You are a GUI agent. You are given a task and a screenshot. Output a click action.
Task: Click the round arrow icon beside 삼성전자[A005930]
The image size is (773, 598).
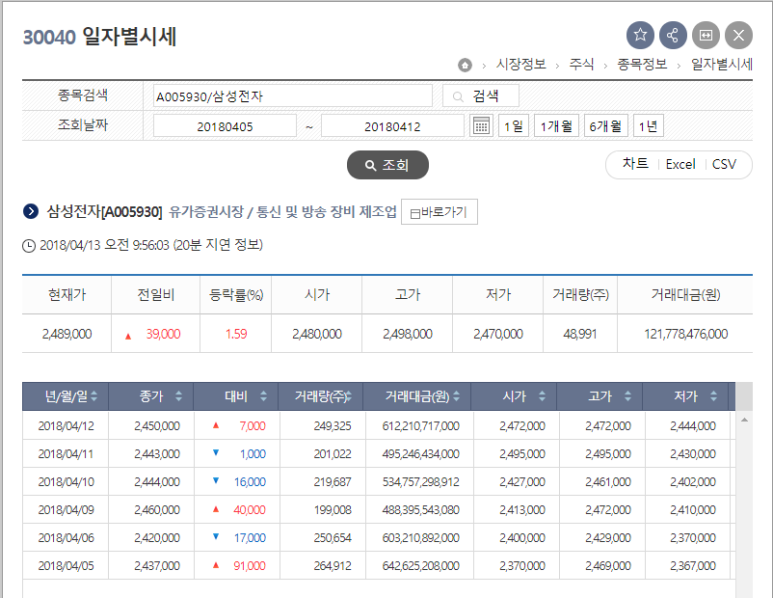[31, 211]
